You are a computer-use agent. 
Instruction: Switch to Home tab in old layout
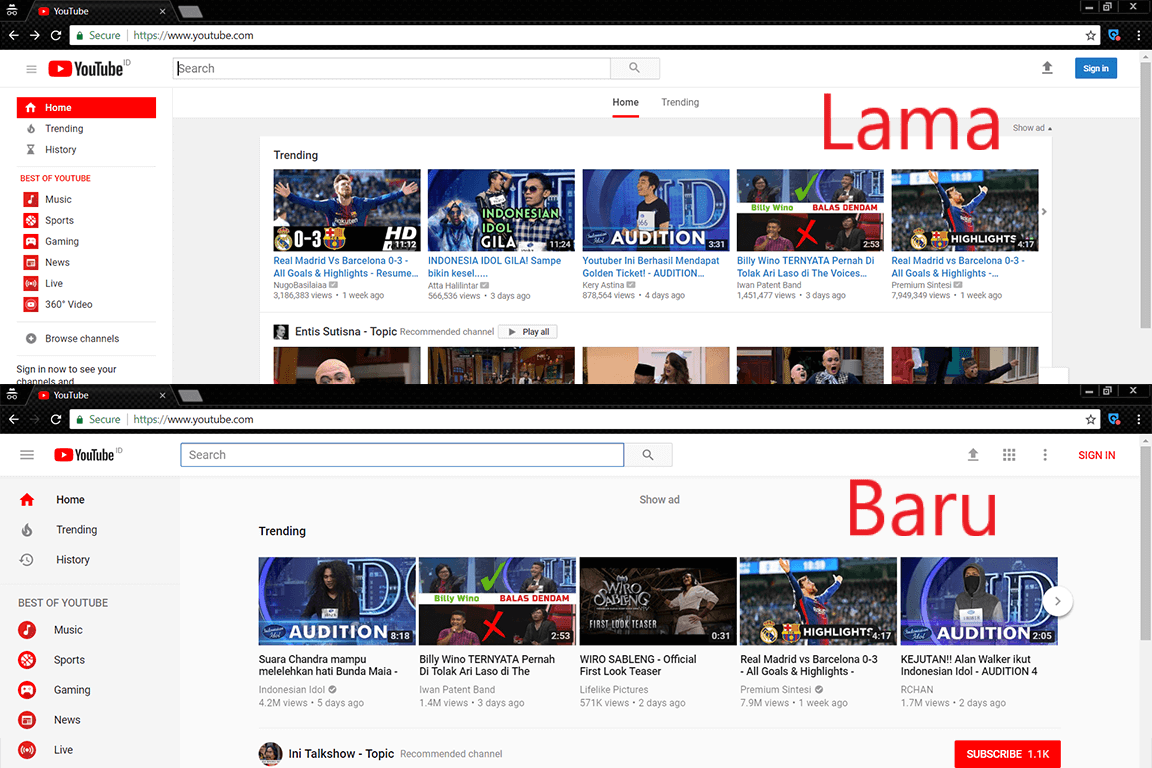tap(625, 102)
